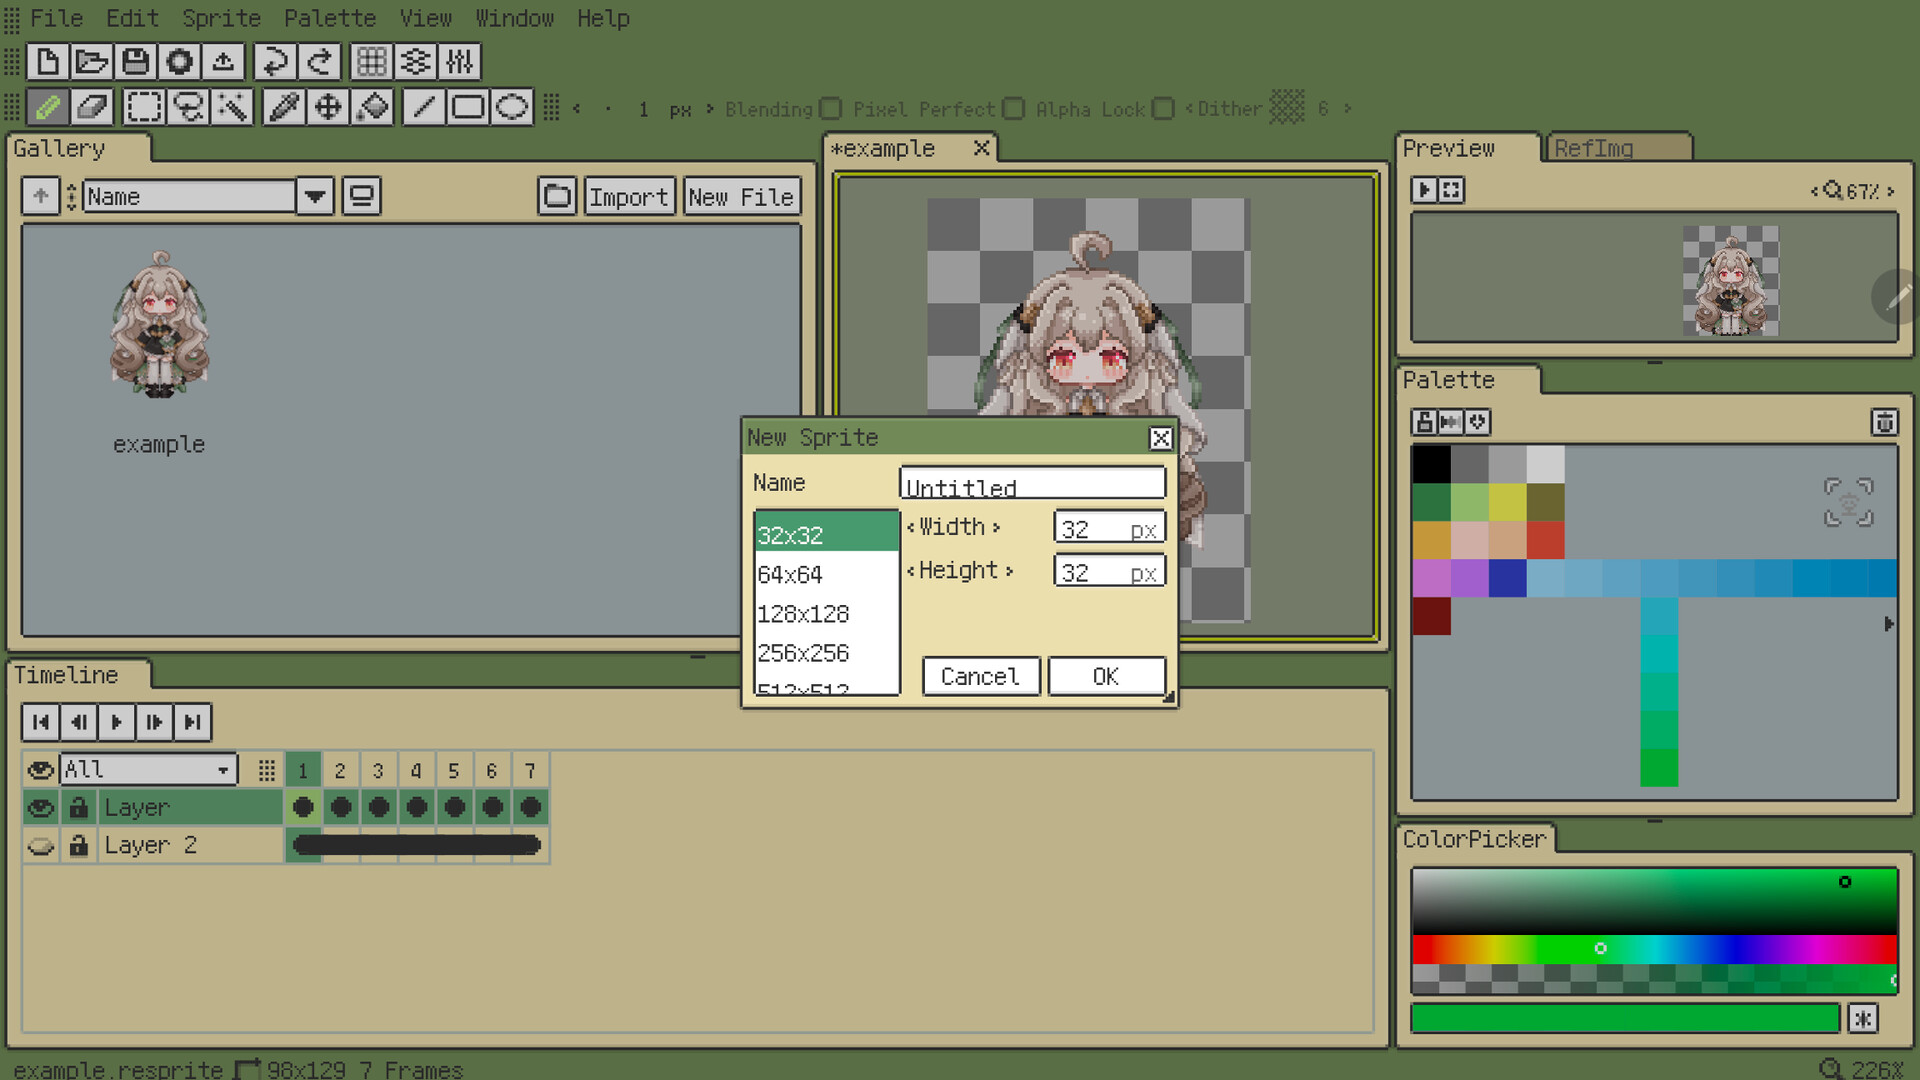Enable Pixel Perfect drawing
Viewport: 1920px width, 1080px height.
(x=1014, y=109)
